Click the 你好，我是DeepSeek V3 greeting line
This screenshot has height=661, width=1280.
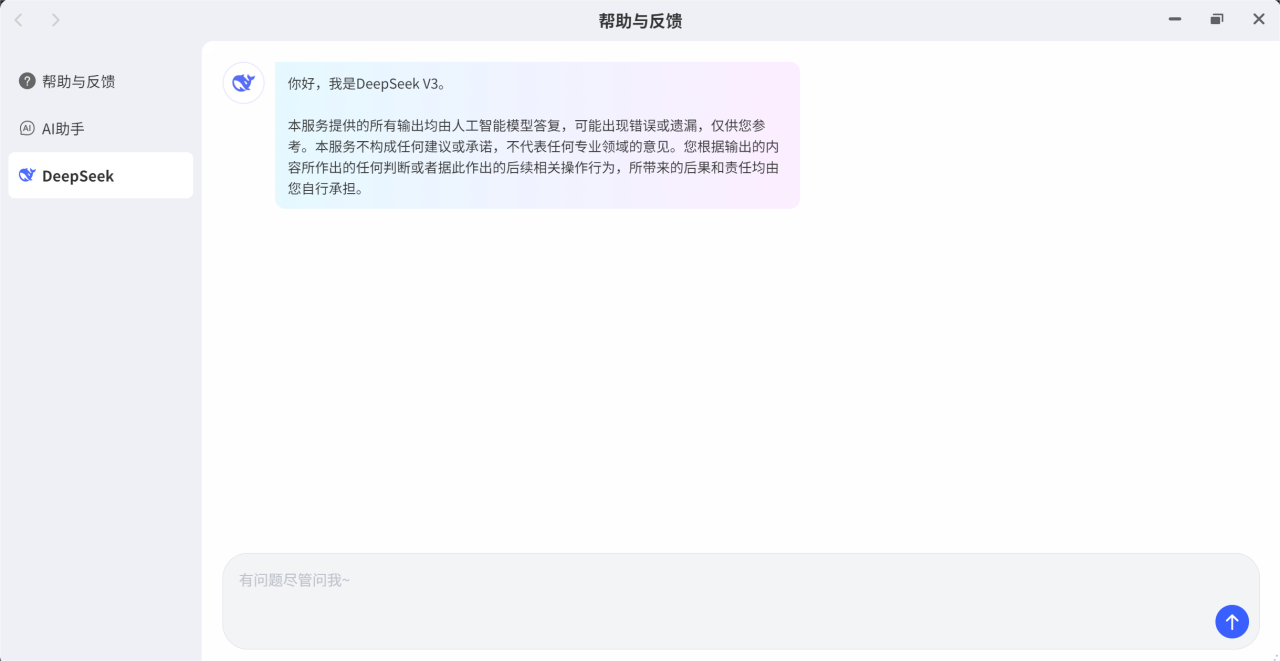pyautogui.click(x=366, y=84)
